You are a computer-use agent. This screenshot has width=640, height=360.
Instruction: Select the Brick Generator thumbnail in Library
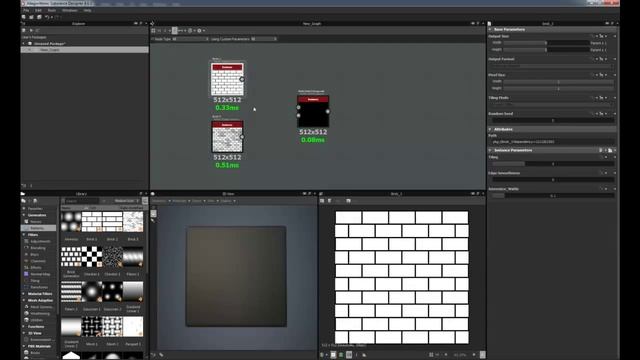(71, 257)
